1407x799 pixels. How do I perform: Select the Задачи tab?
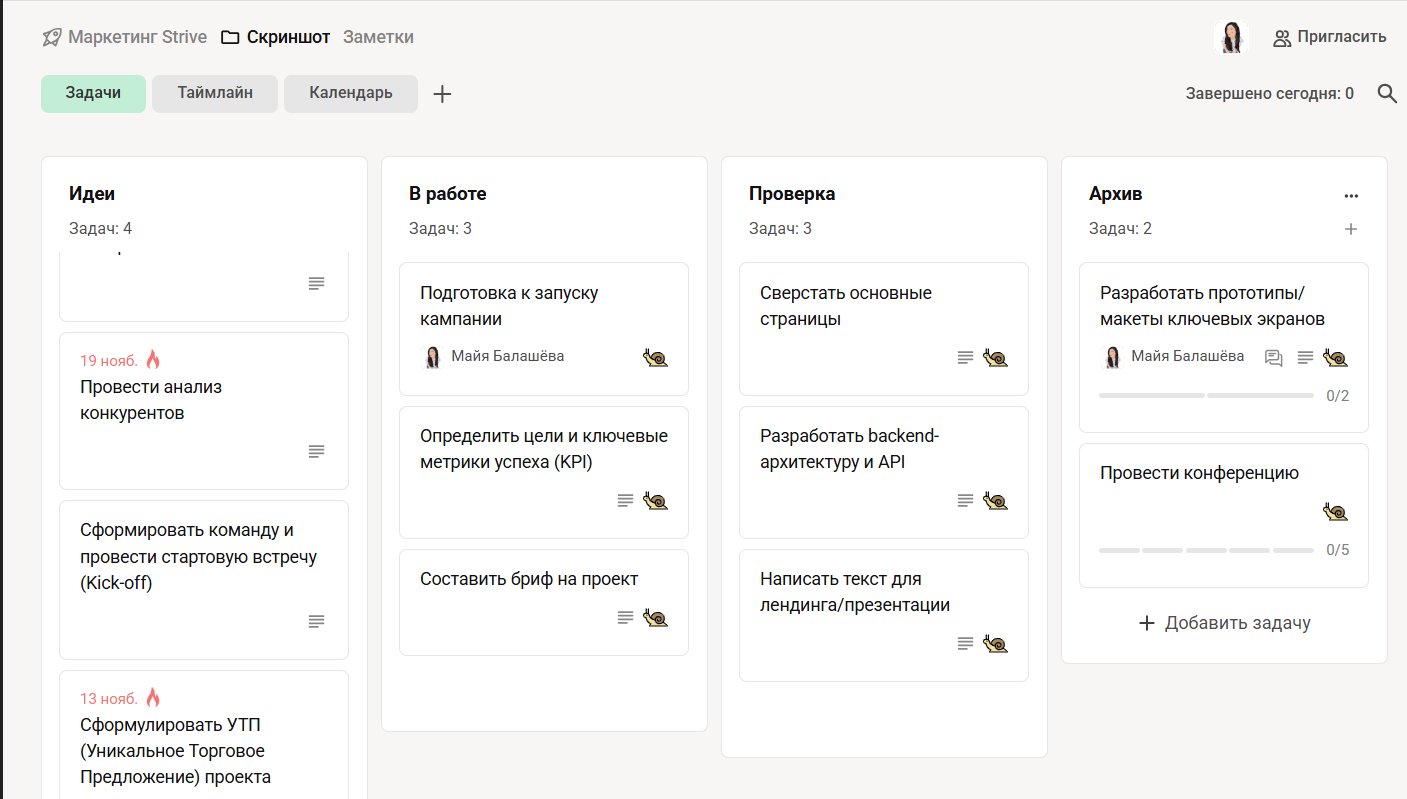click(94, 94)
